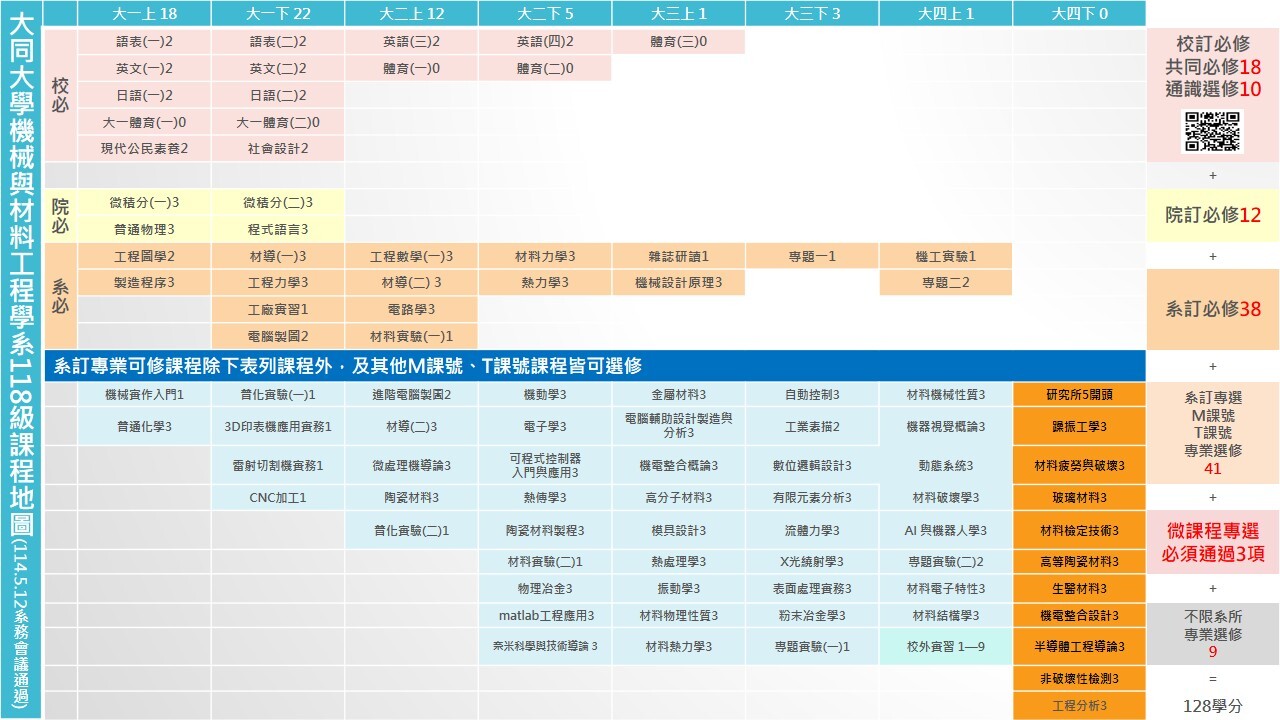Click the 進階電腦製圖2 elective cell
This screenshot has width=1280, height=720.
[x=411, y=394]
